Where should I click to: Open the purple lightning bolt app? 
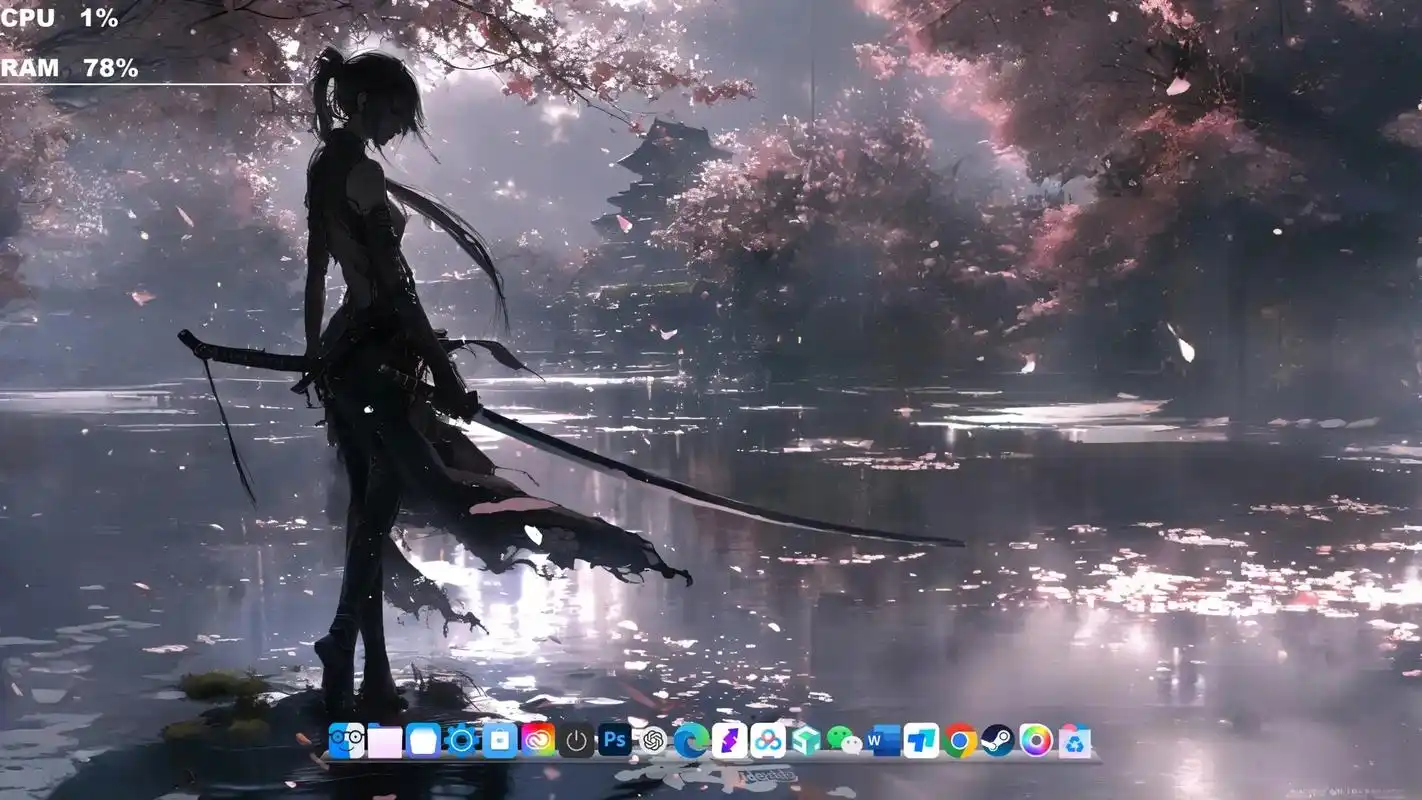point(729,741)
